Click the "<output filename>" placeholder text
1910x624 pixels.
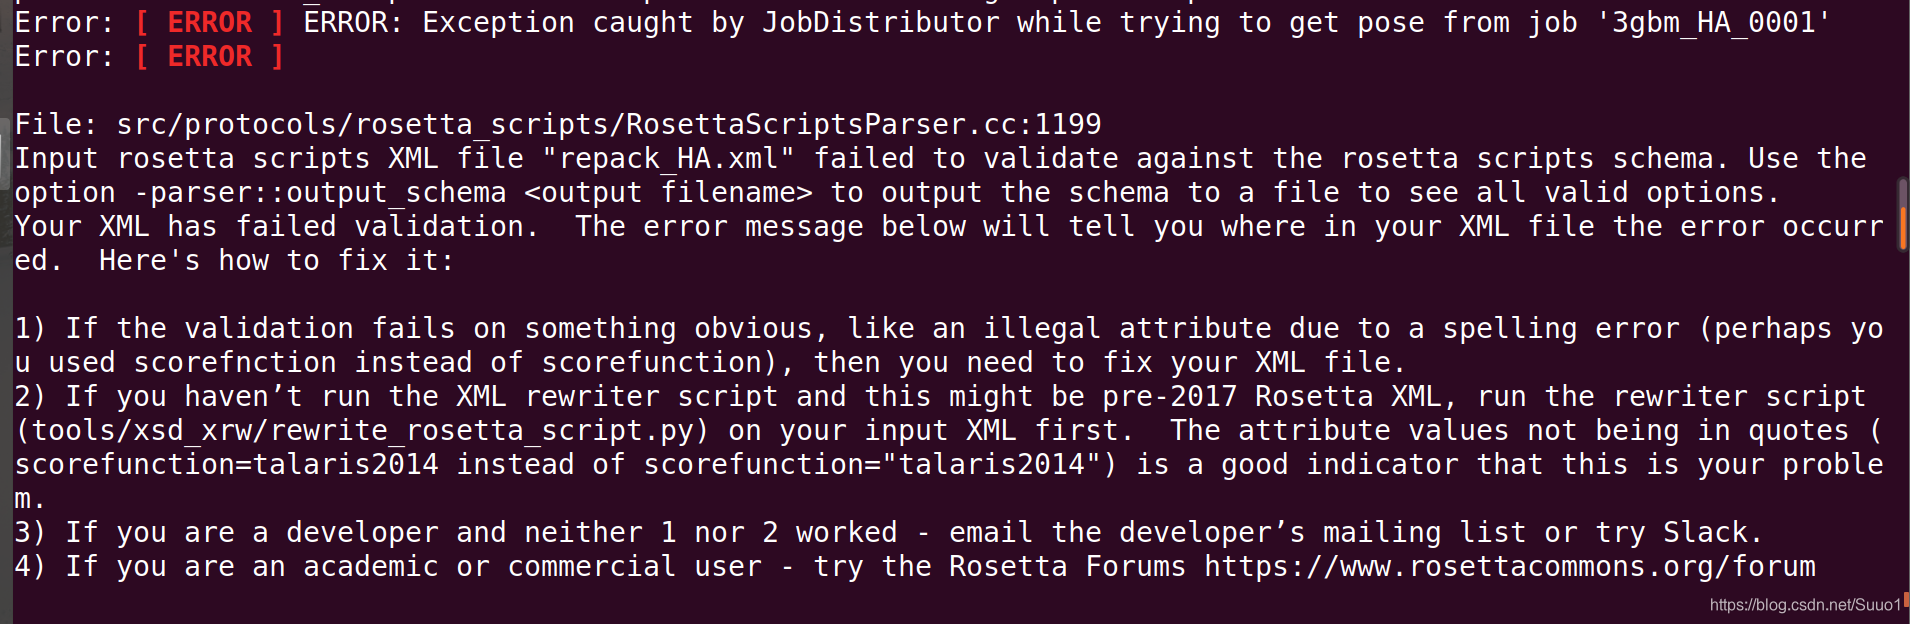pos(668,193)
